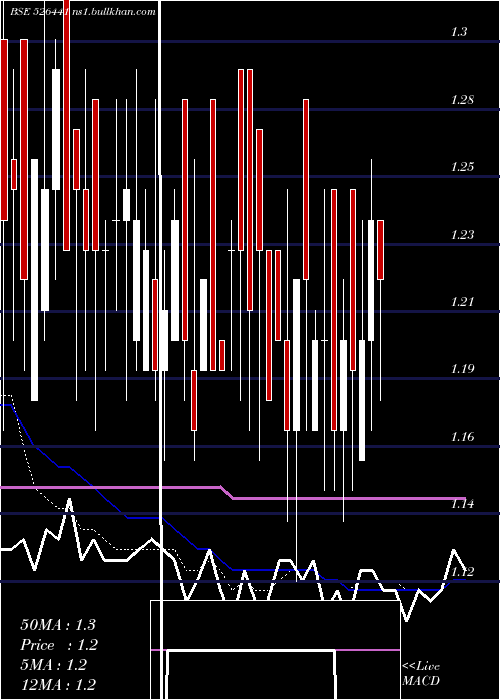Click the 1.28 price axis label

[x=462, y=100]
